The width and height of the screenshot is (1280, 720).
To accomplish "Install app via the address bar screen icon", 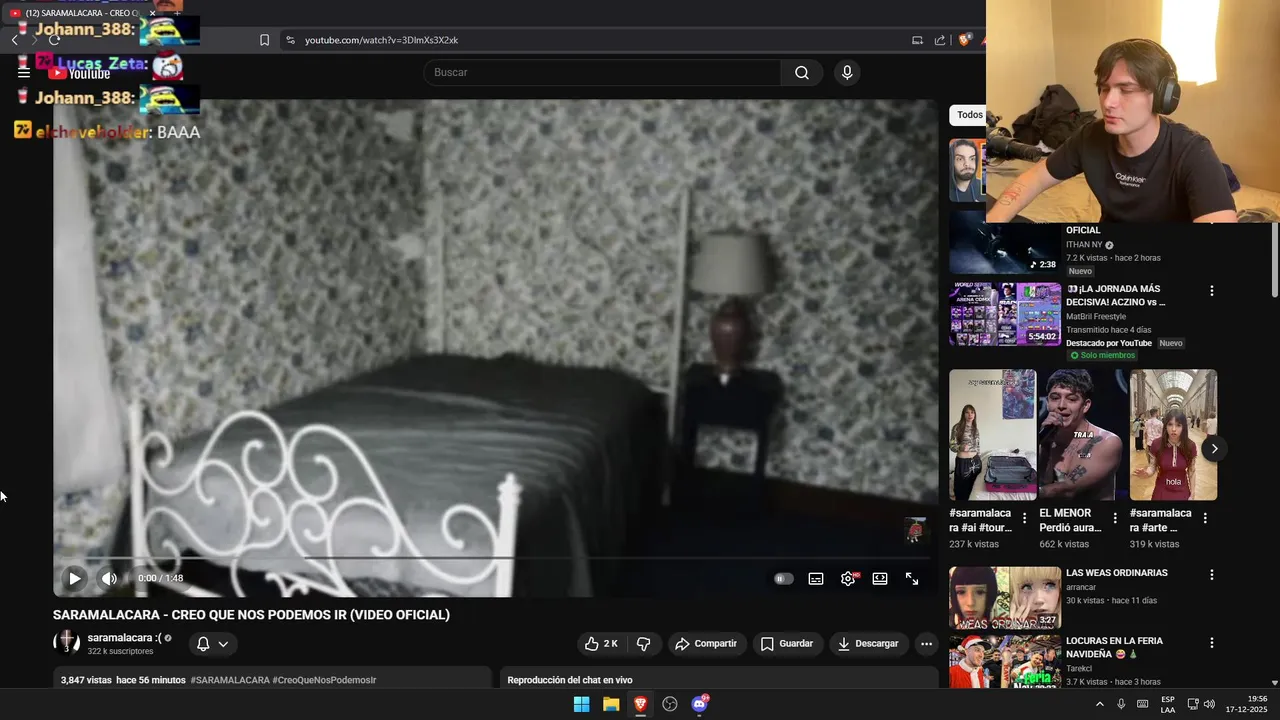I will [x=917, y=40].
